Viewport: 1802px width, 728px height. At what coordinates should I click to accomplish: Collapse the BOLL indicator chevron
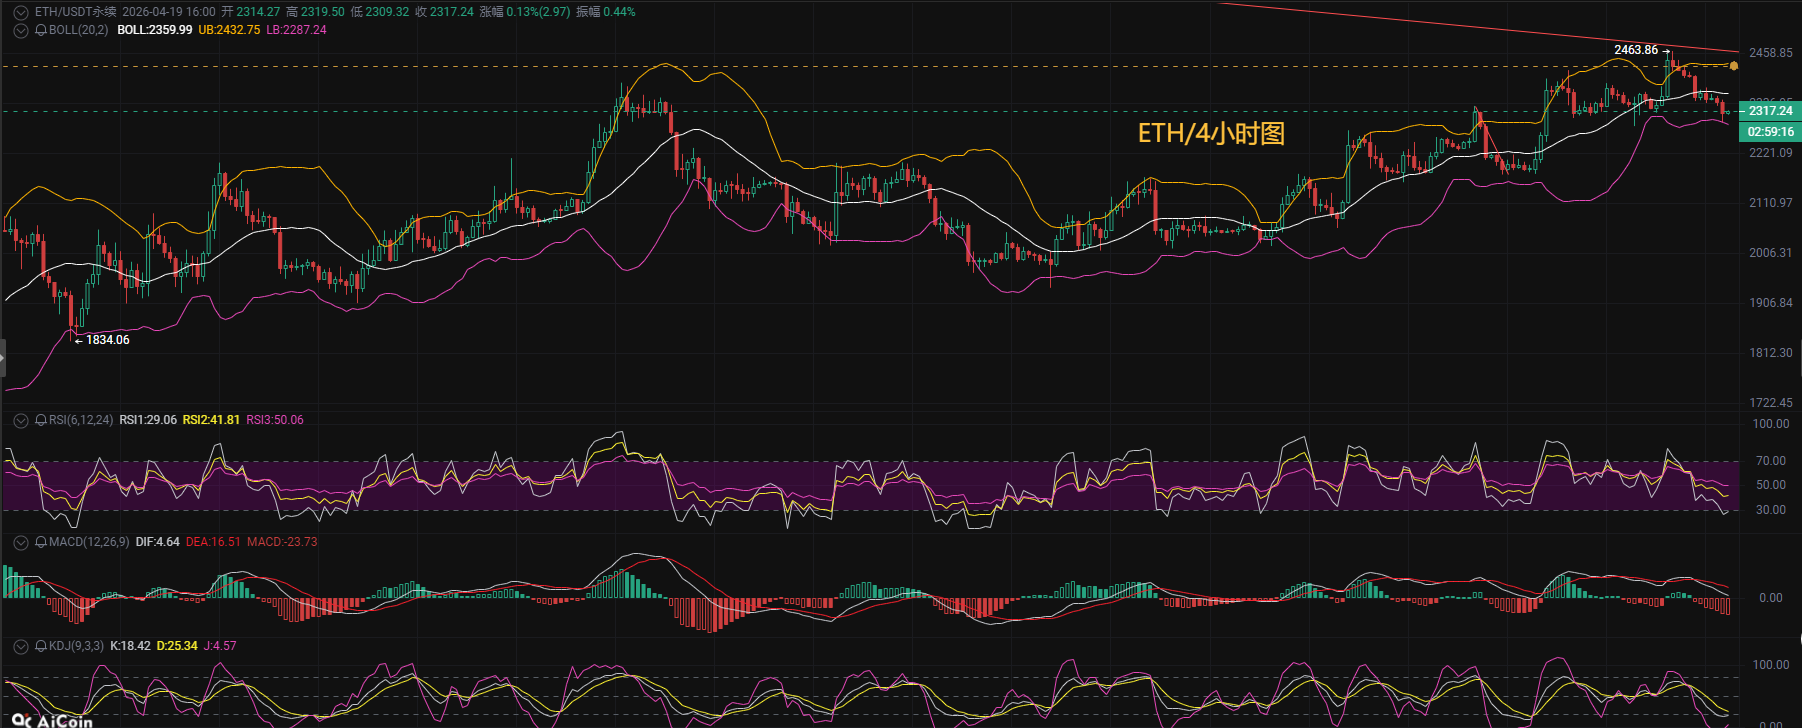point(21,30)
